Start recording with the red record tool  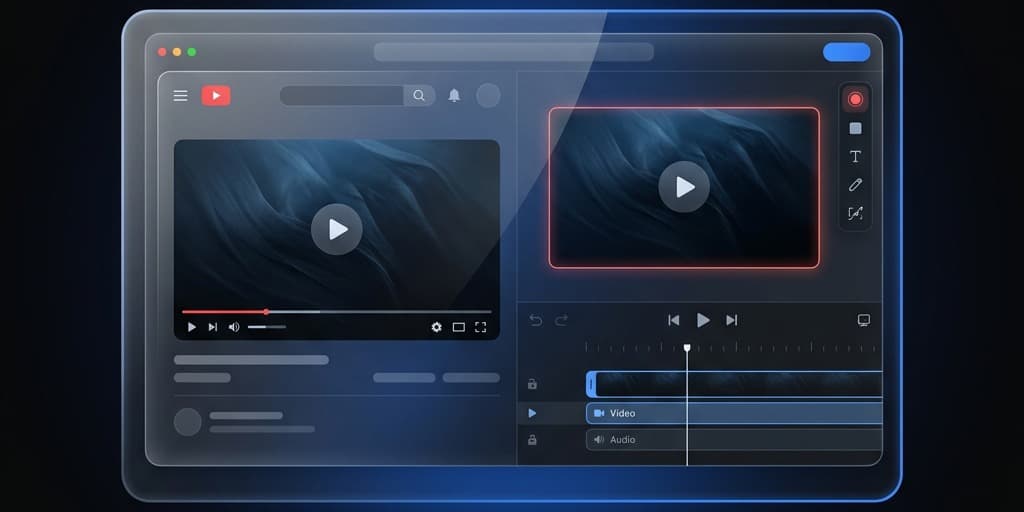click(x=856, y=99)
